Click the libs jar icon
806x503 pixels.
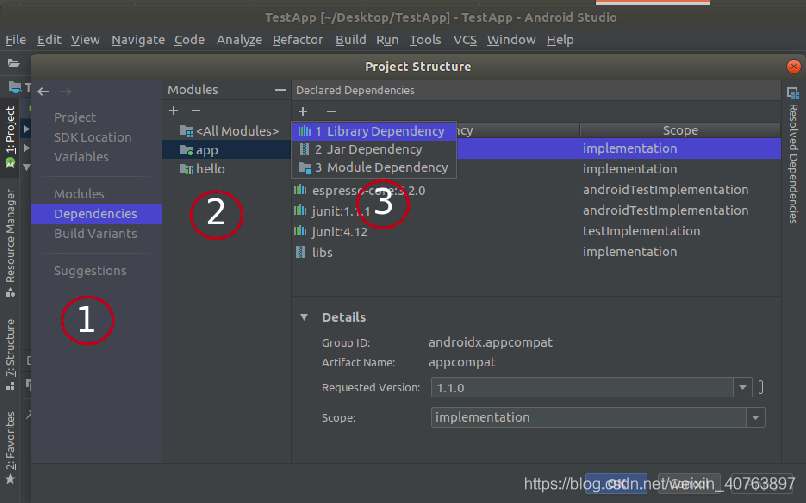click(x=300, y=252)
